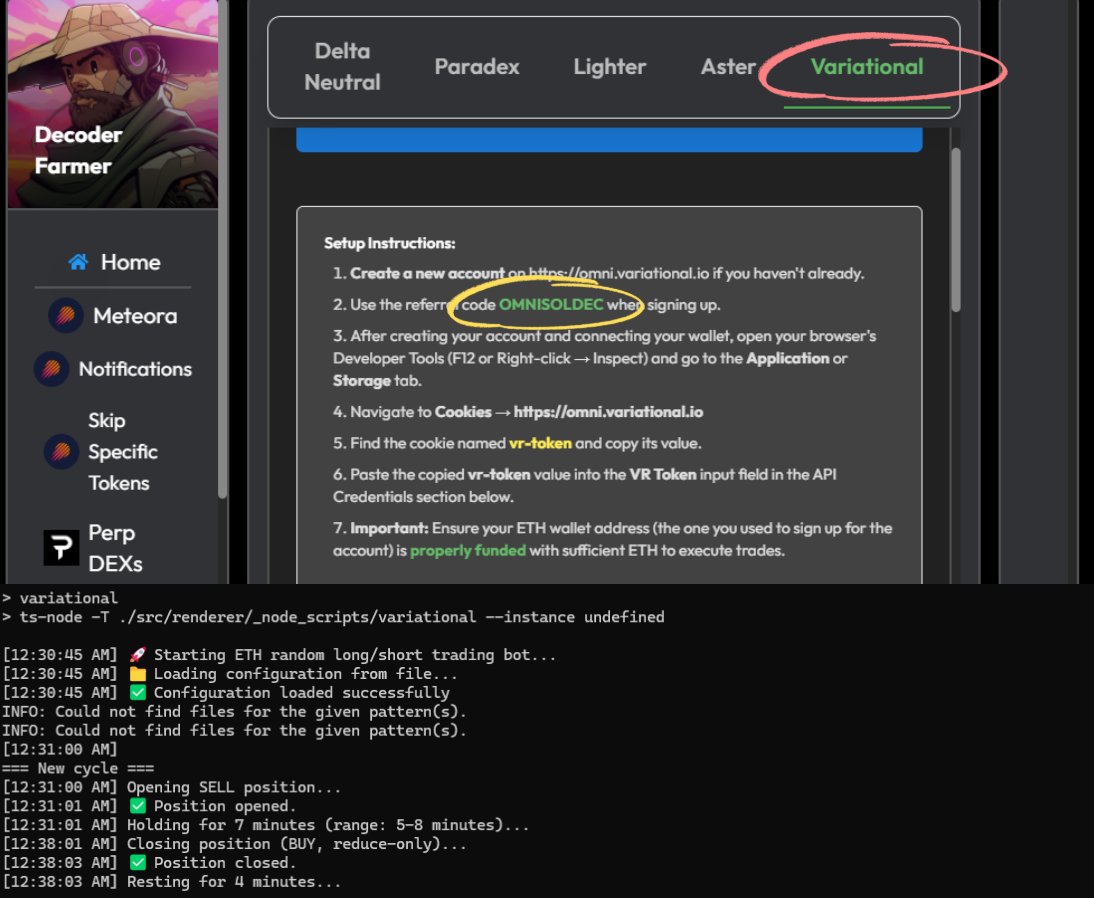Click the OMNISOLDEC referral code text
The width and height of the screenshot is (1094, 898).
pos(551,304)
